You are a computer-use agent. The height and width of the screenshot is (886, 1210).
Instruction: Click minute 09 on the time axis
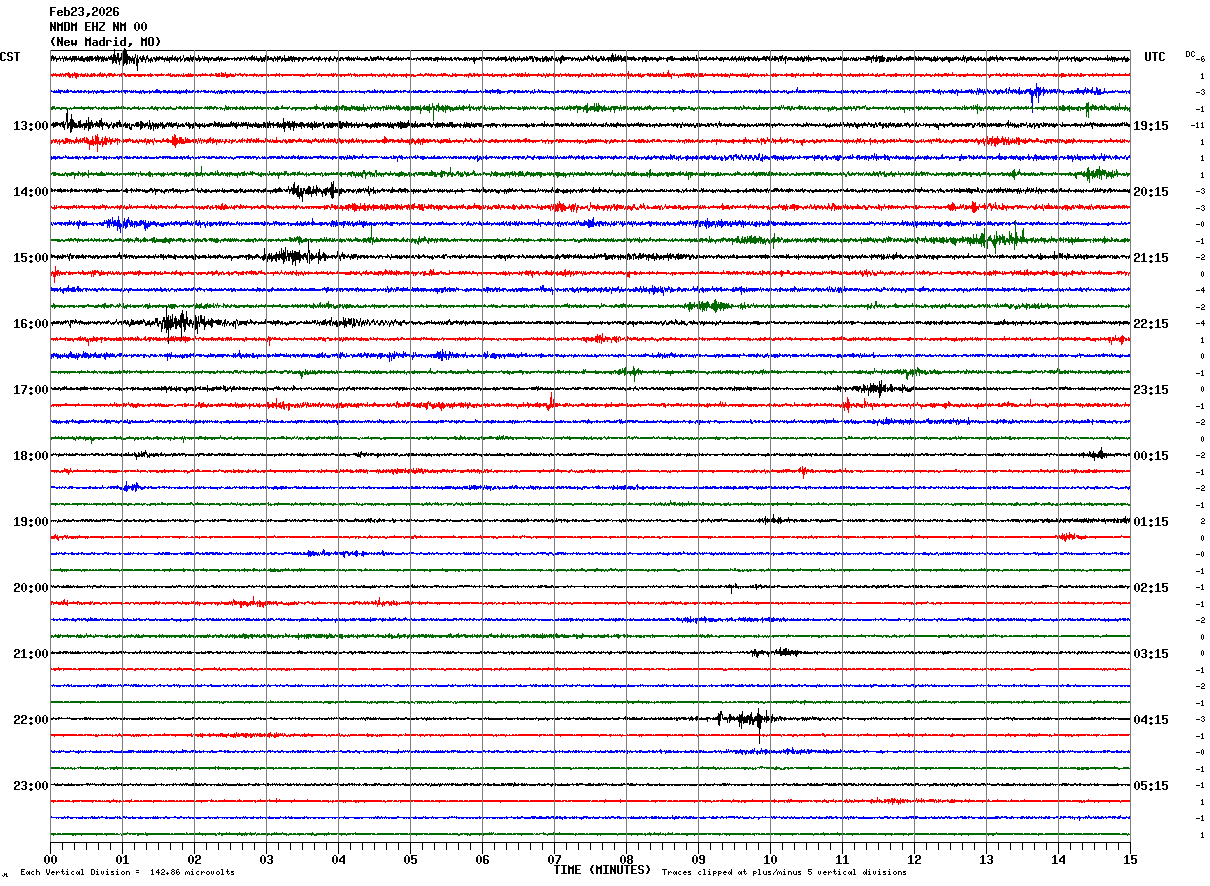pos(698,859)
